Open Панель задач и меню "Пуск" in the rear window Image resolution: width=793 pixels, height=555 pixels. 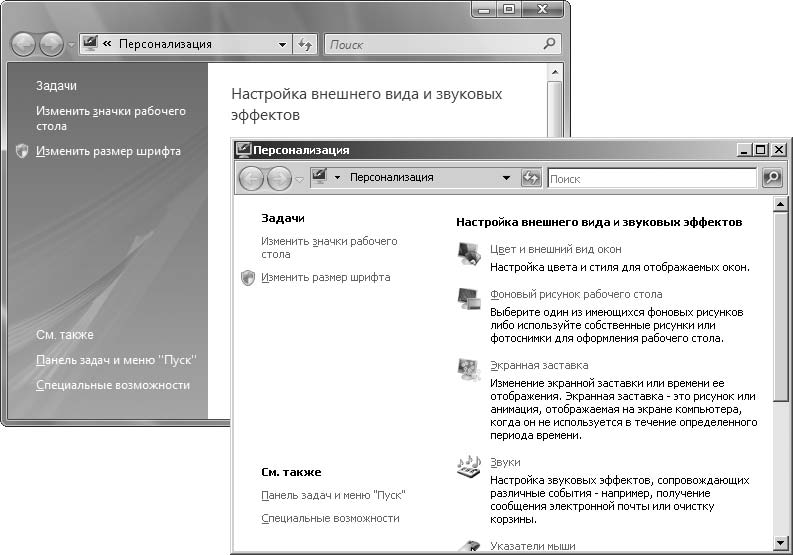[116, 360]
